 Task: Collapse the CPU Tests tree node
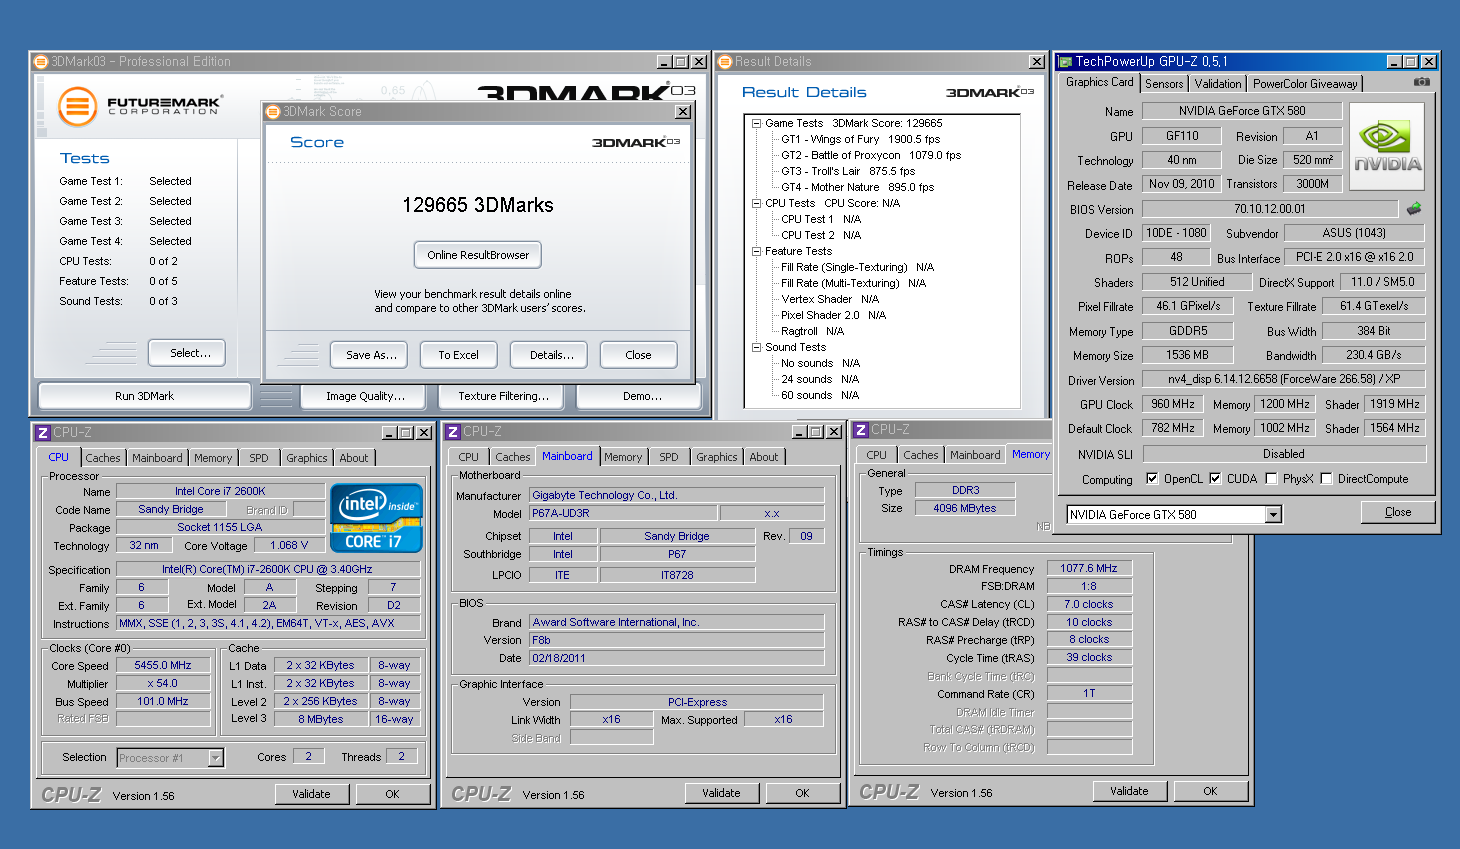(x=757, y=204)
